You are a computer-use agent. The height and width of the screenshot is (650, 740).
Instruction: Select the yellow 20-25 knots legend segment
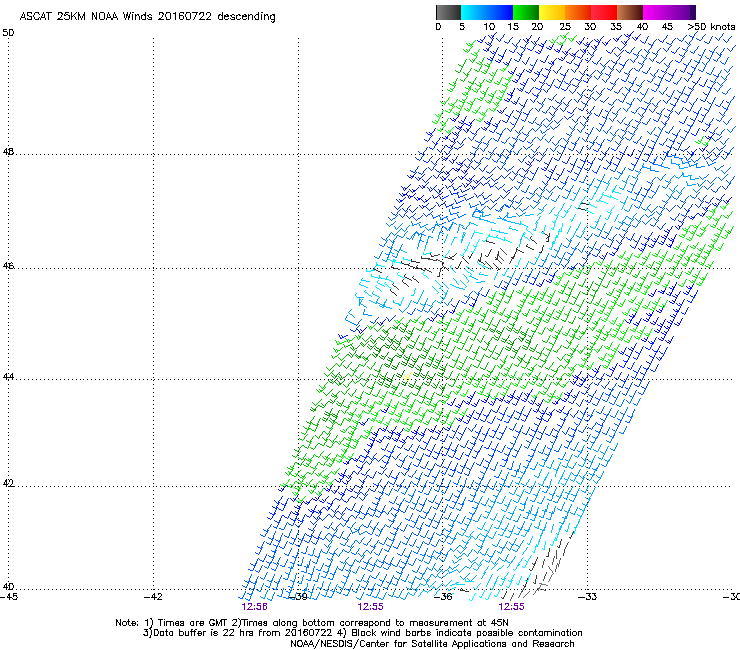tap(552, 12)
